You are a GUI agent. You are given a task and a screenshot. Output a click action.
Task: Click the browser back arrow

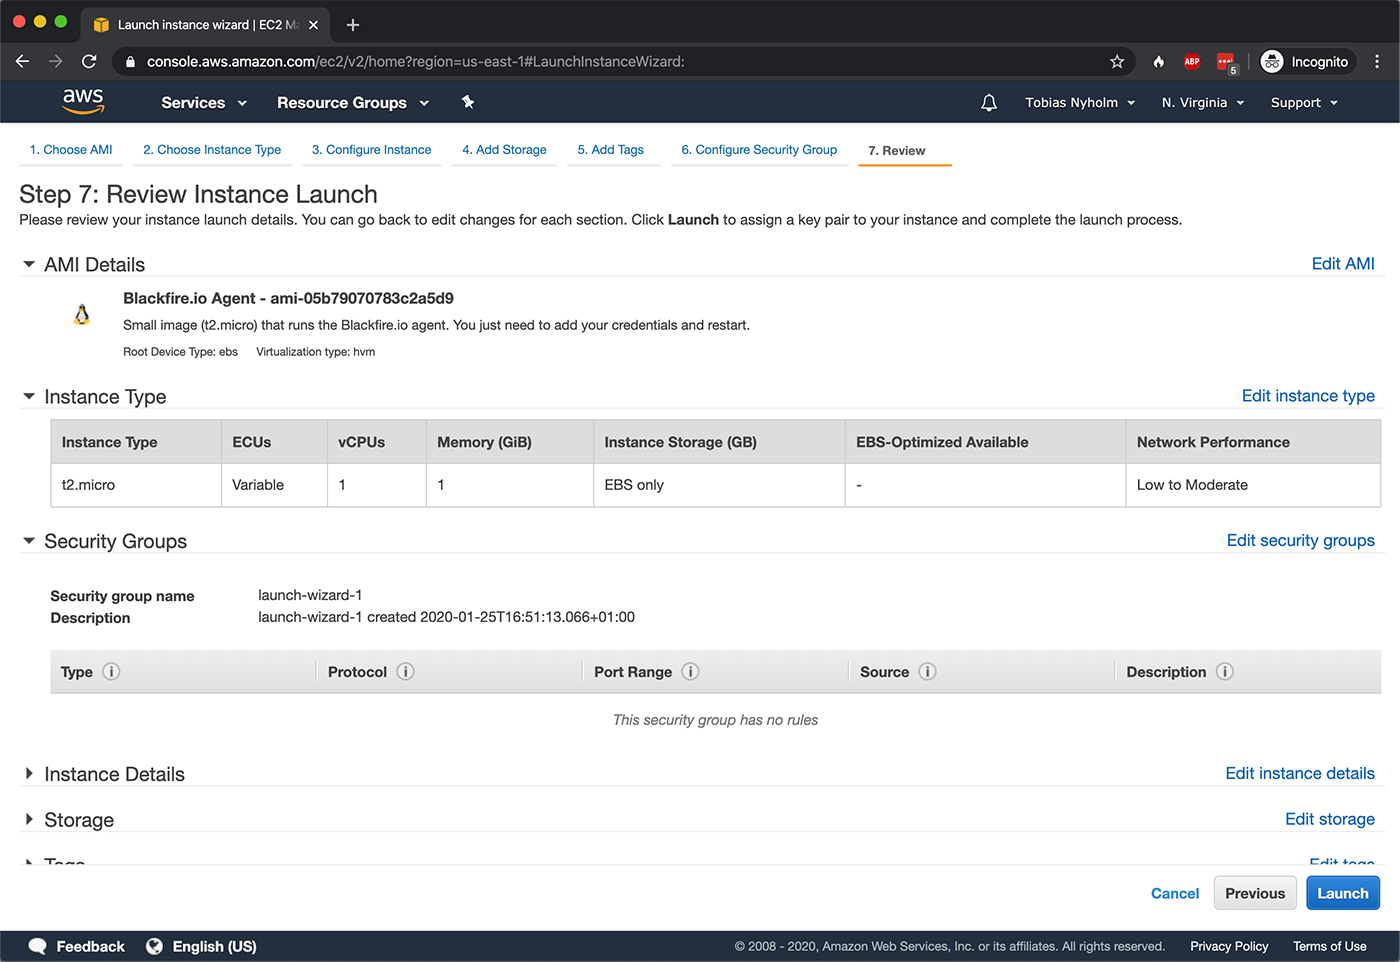23,61
